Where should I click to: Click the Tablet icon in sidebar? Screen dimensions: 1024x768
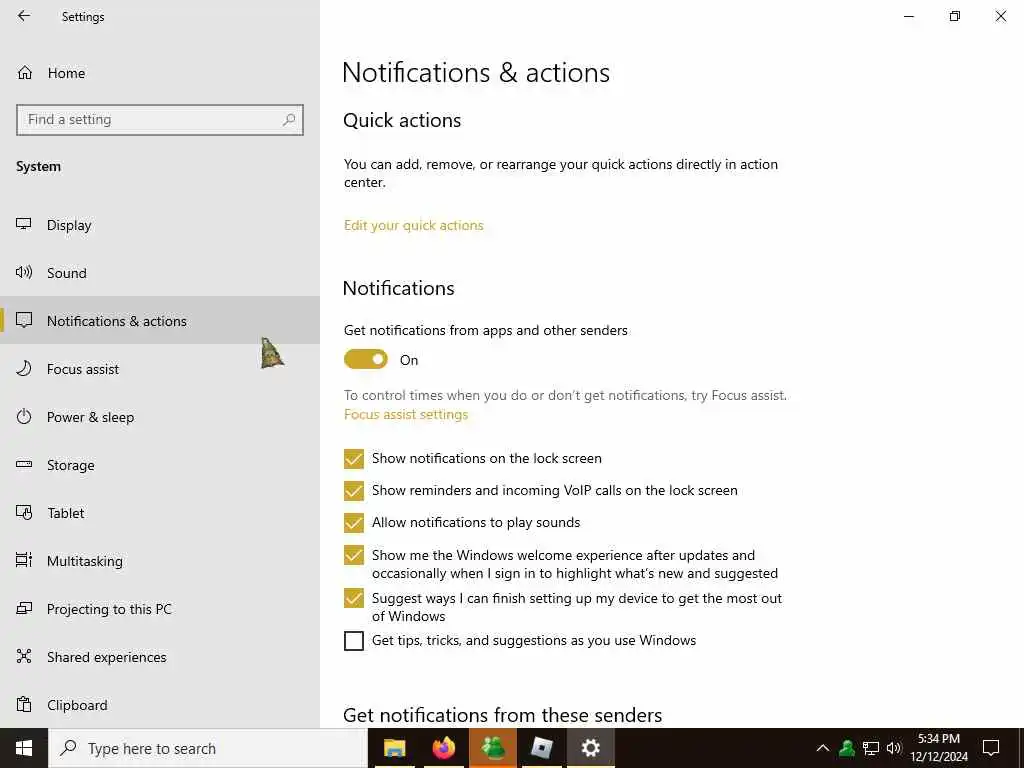point(24,513)
